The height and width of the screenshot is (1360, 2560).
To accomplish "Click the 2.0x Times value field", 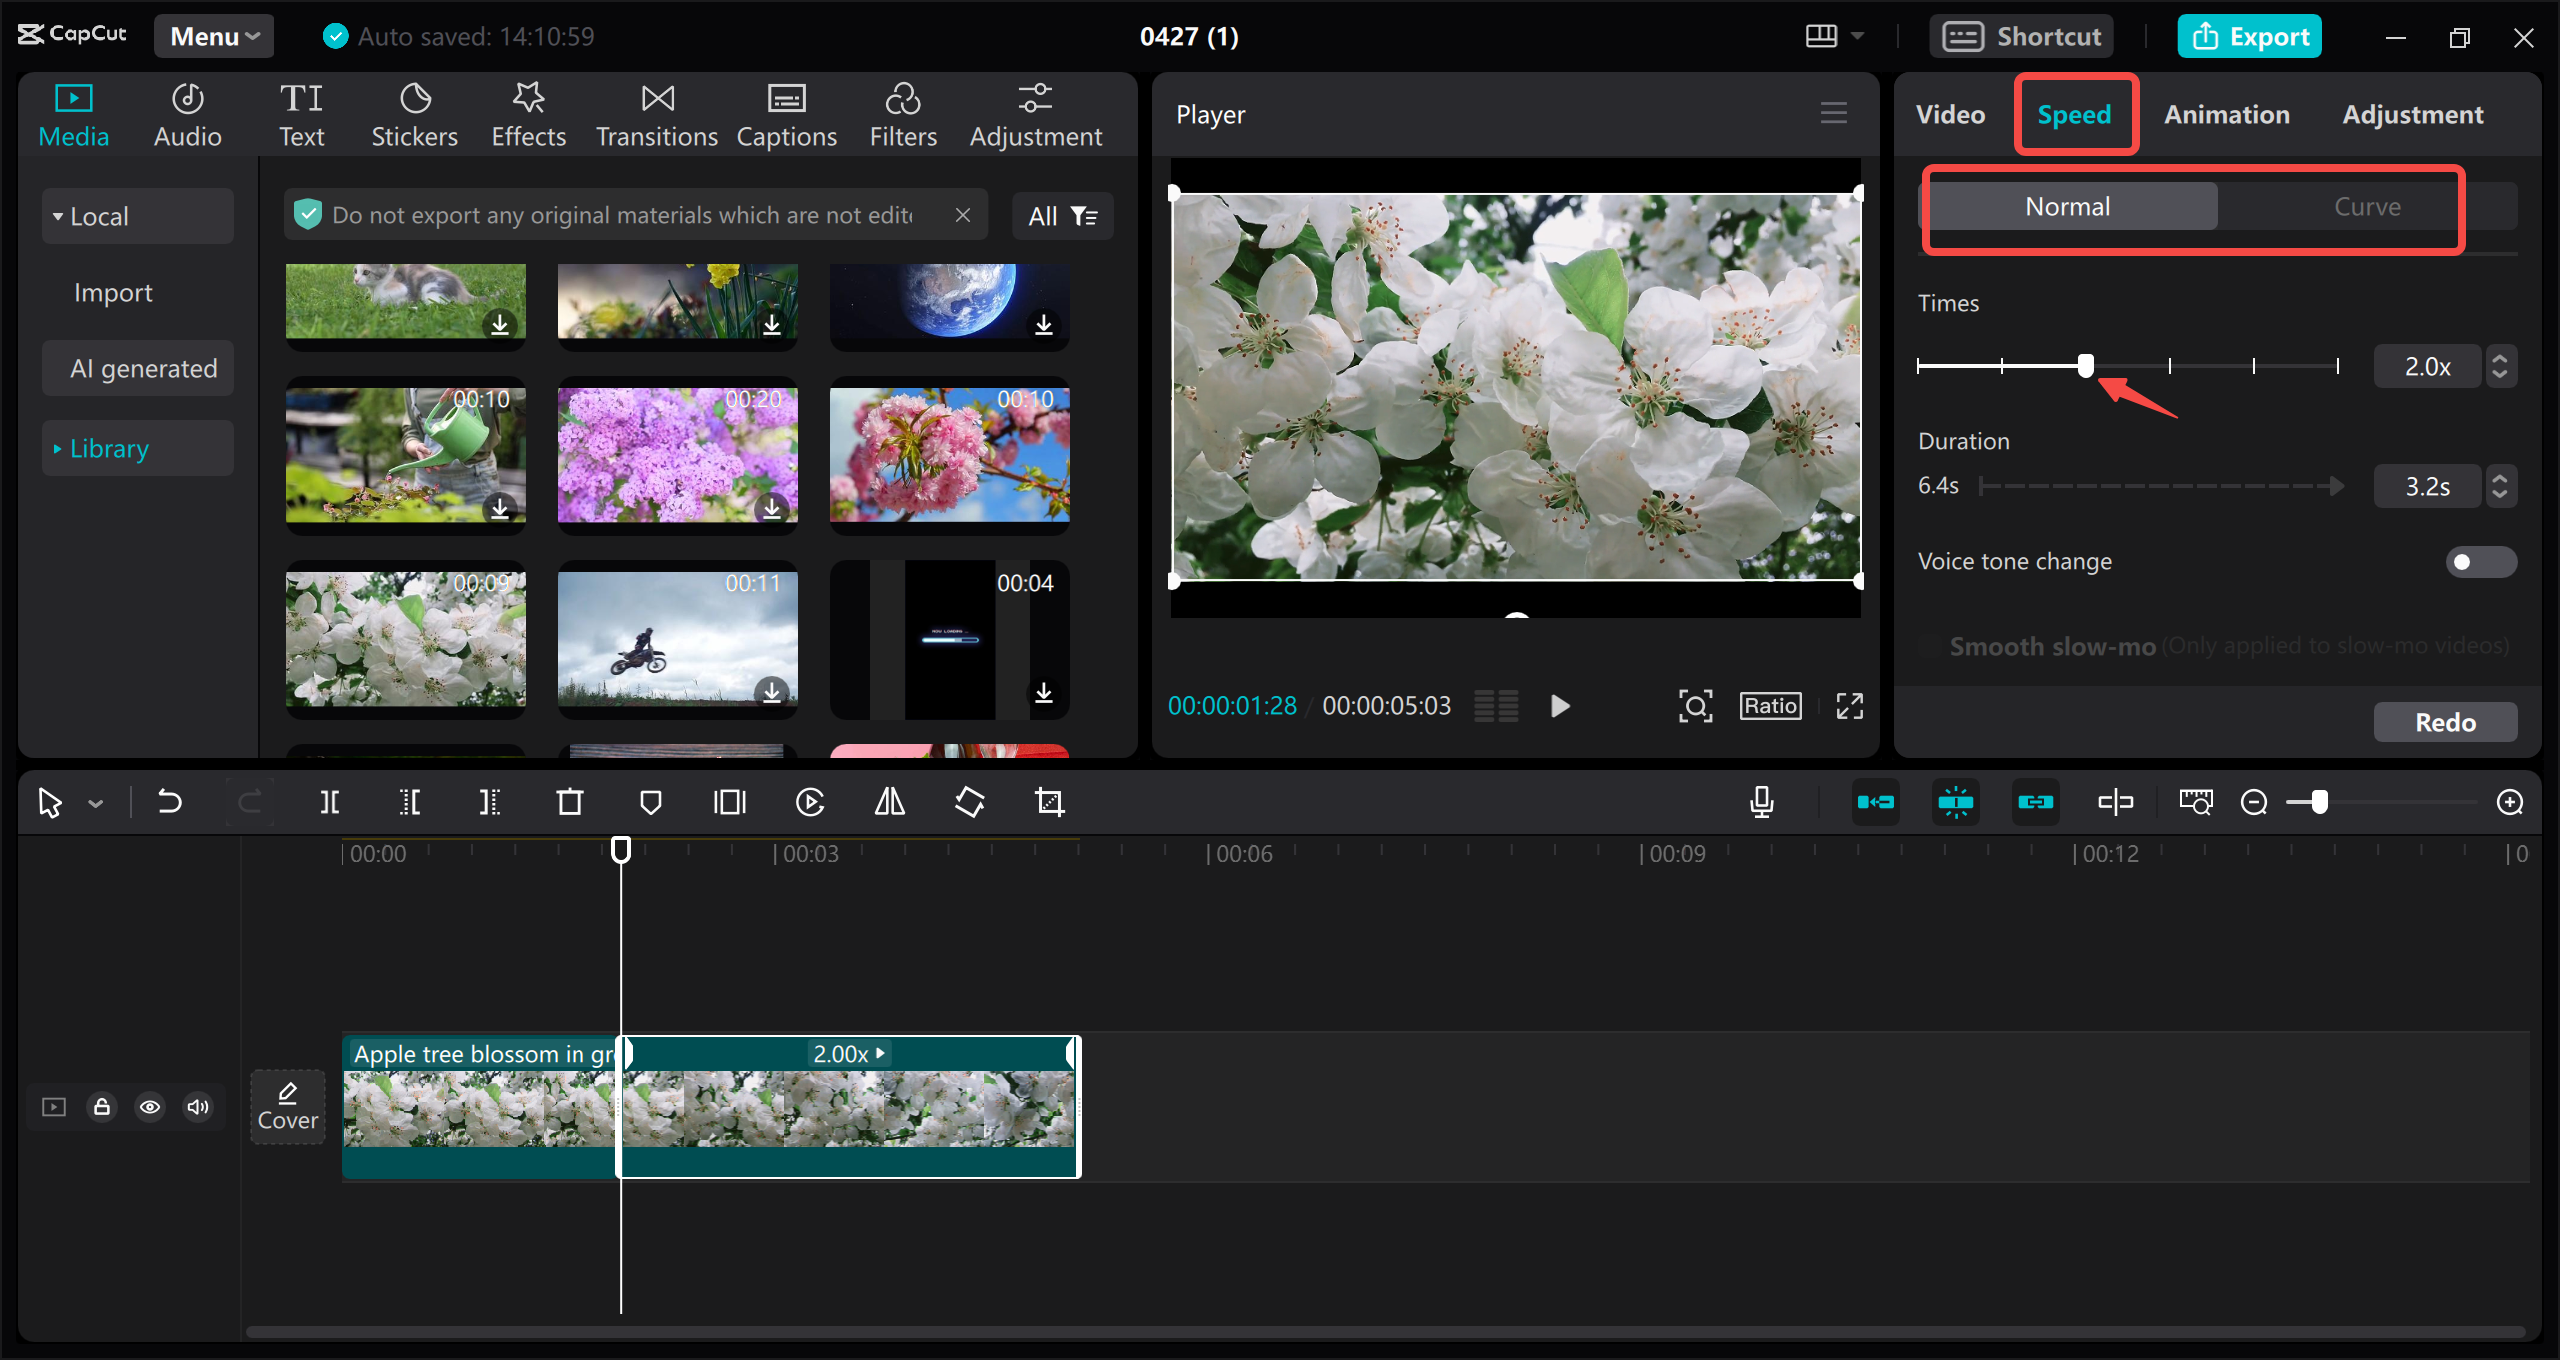I will coord(2427,366).
